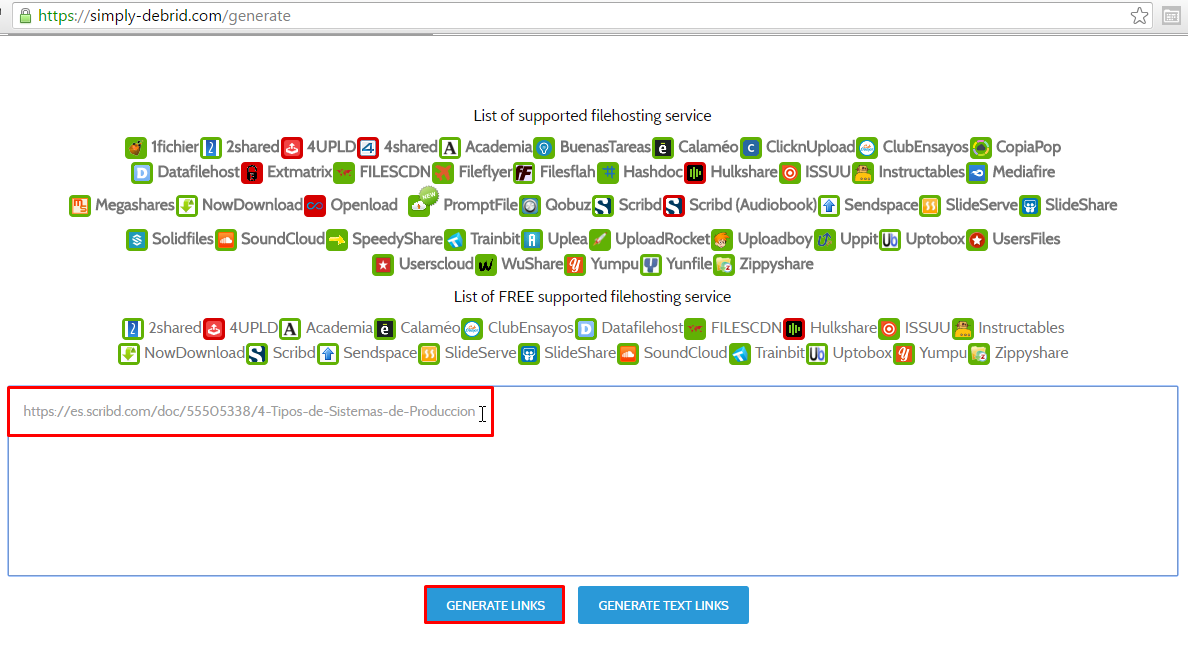The image size is (1188, 646).
Task: Click the "Datafilehost" label in the FREE list
Action: (642, 328)
